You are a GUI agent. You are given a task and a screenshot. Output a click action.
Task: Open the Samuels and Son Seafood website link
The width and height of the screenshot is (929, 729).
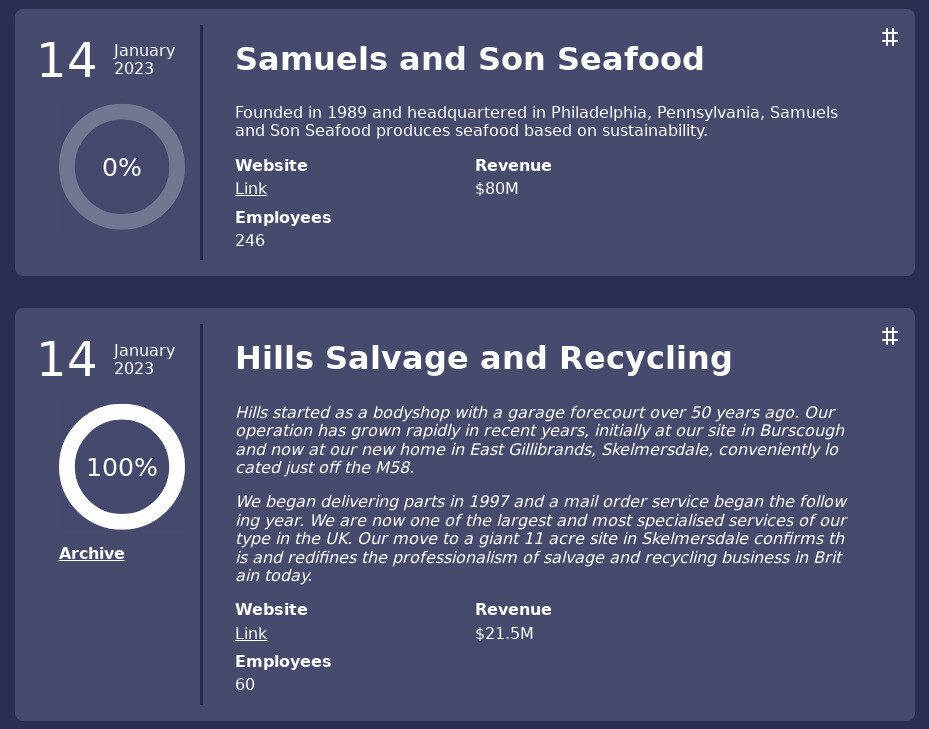[x=251, y=188]
